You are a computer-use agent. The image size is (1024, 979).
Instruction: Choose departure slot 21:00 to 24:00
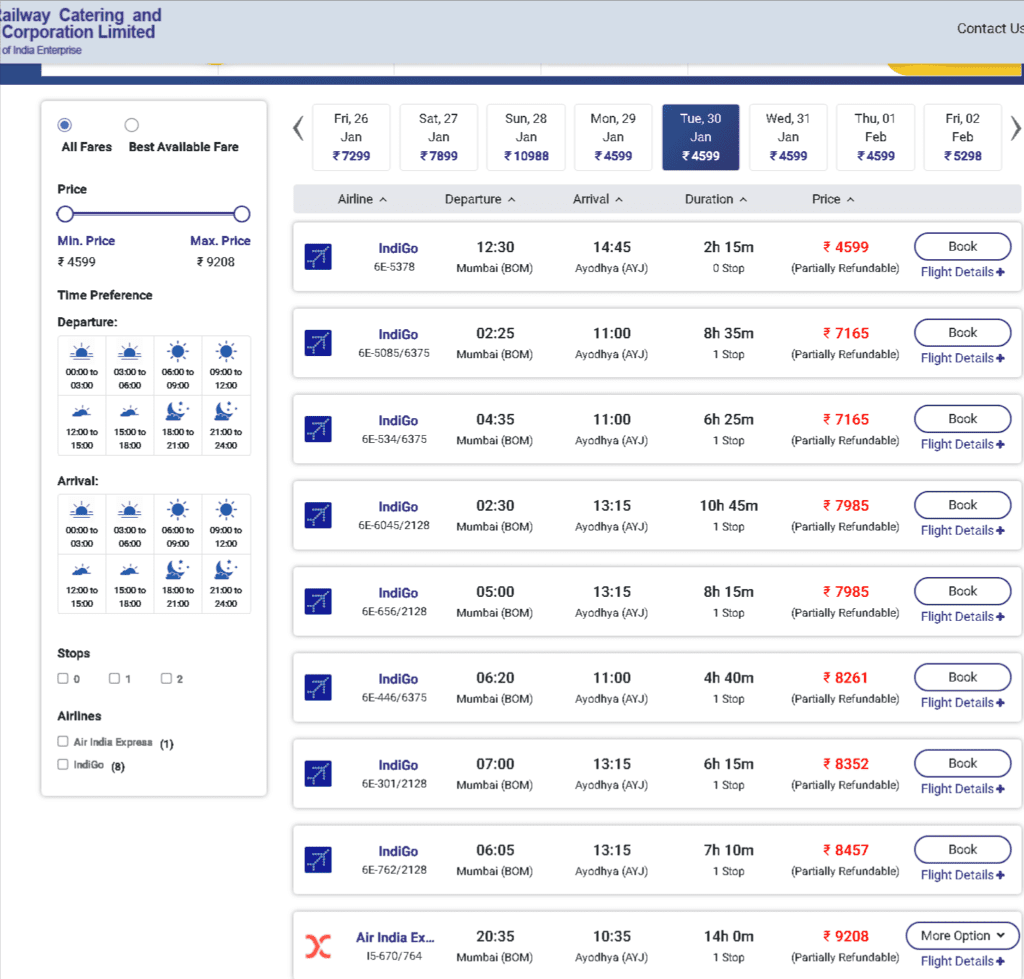226,410
